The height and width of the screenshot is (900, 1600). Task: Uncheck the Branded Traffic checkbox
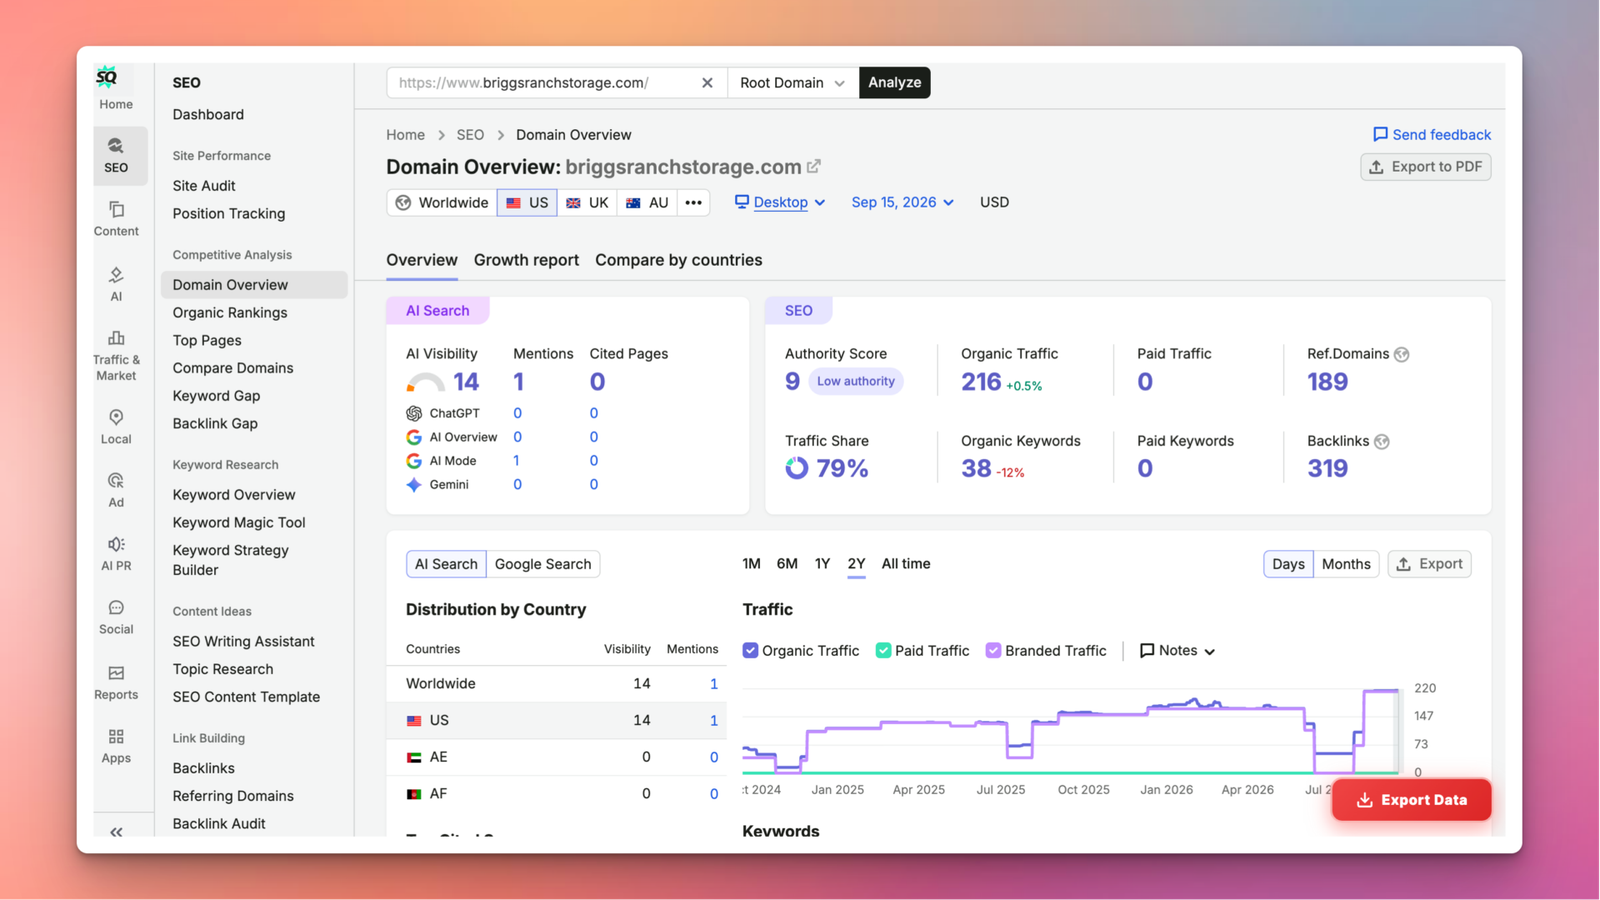[993, 650]
